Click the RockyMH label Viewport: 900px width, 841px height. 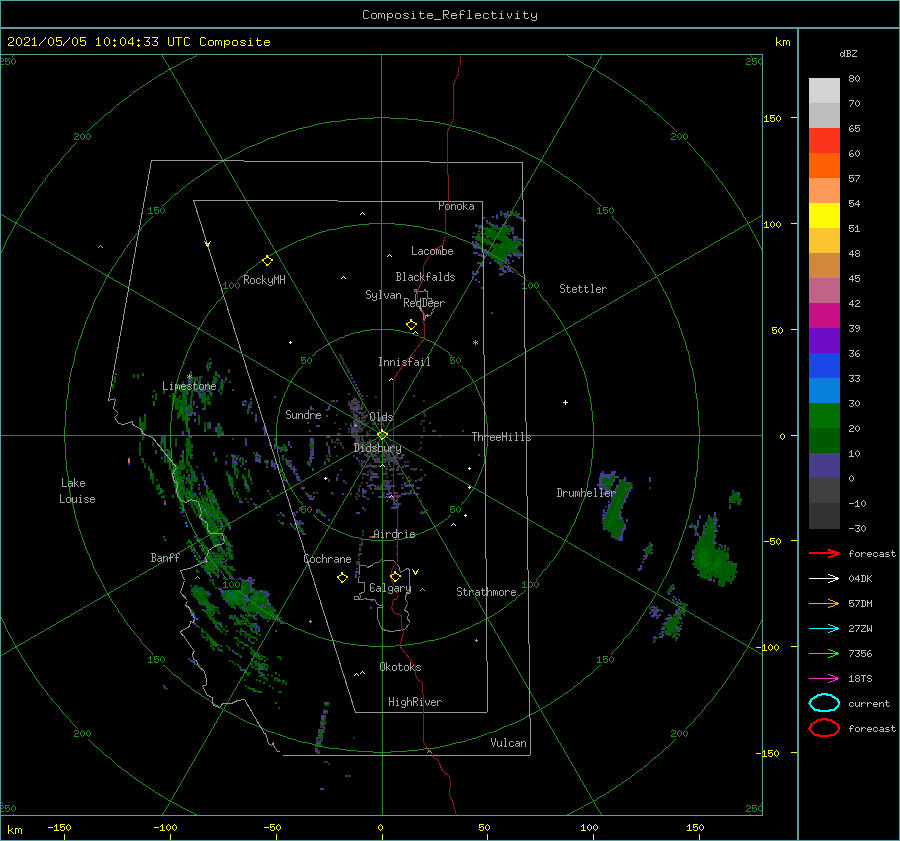264,280
